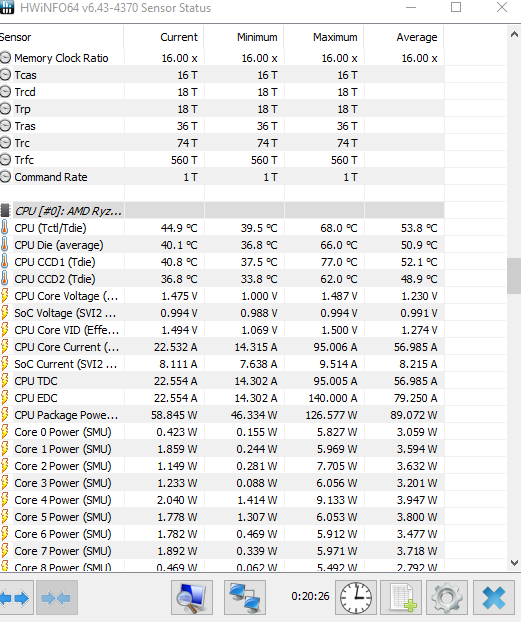Click the lightning icon beside CPU EDC
The width and height of the screenshot is (521, 622).
click(x=5, y=398)
